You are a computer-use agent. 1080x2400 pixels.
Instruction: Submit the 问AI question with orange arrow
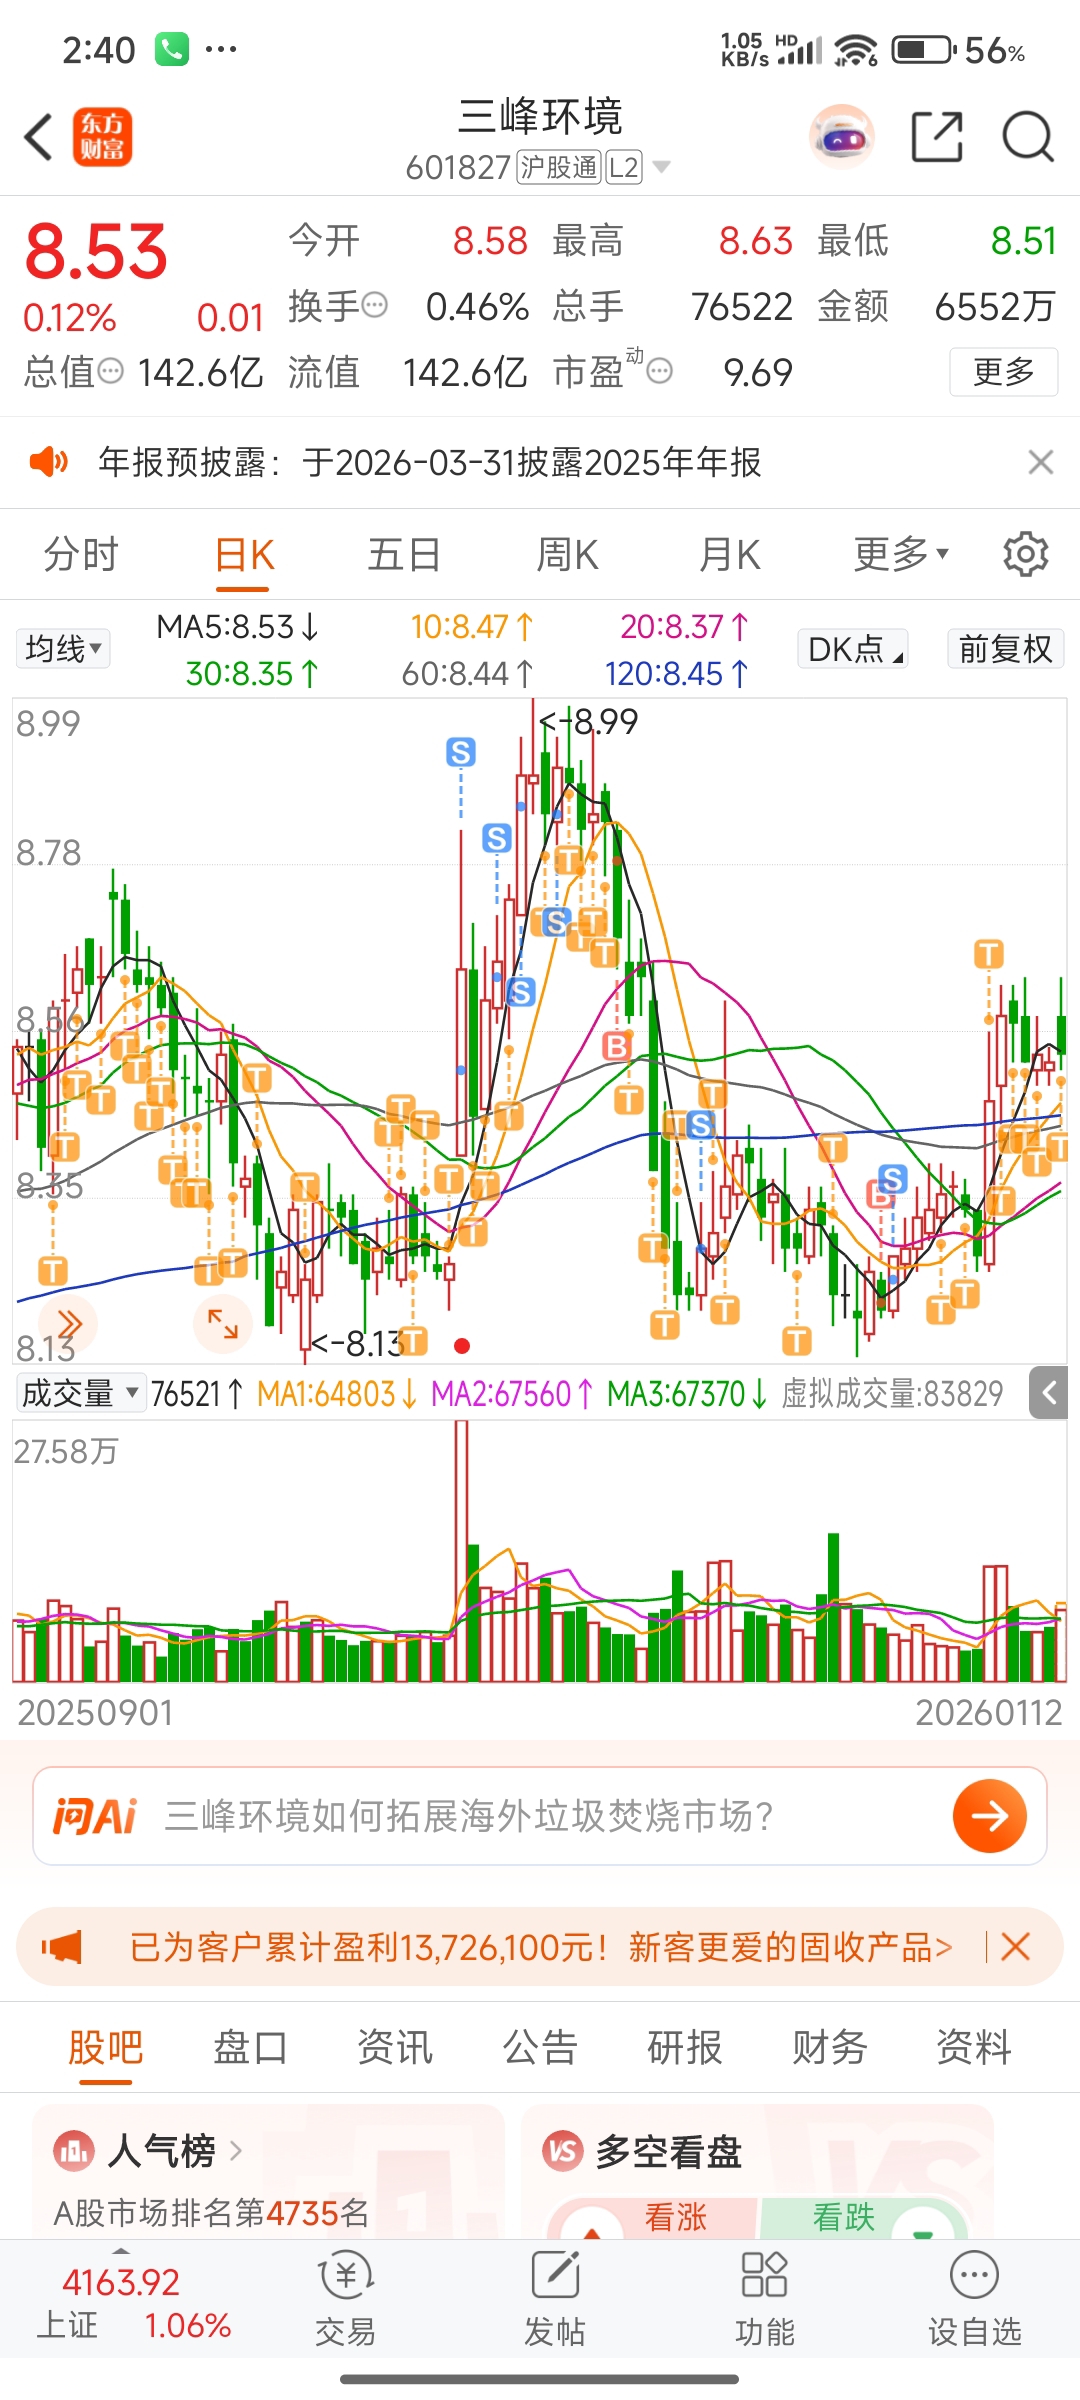point(989,1816)
